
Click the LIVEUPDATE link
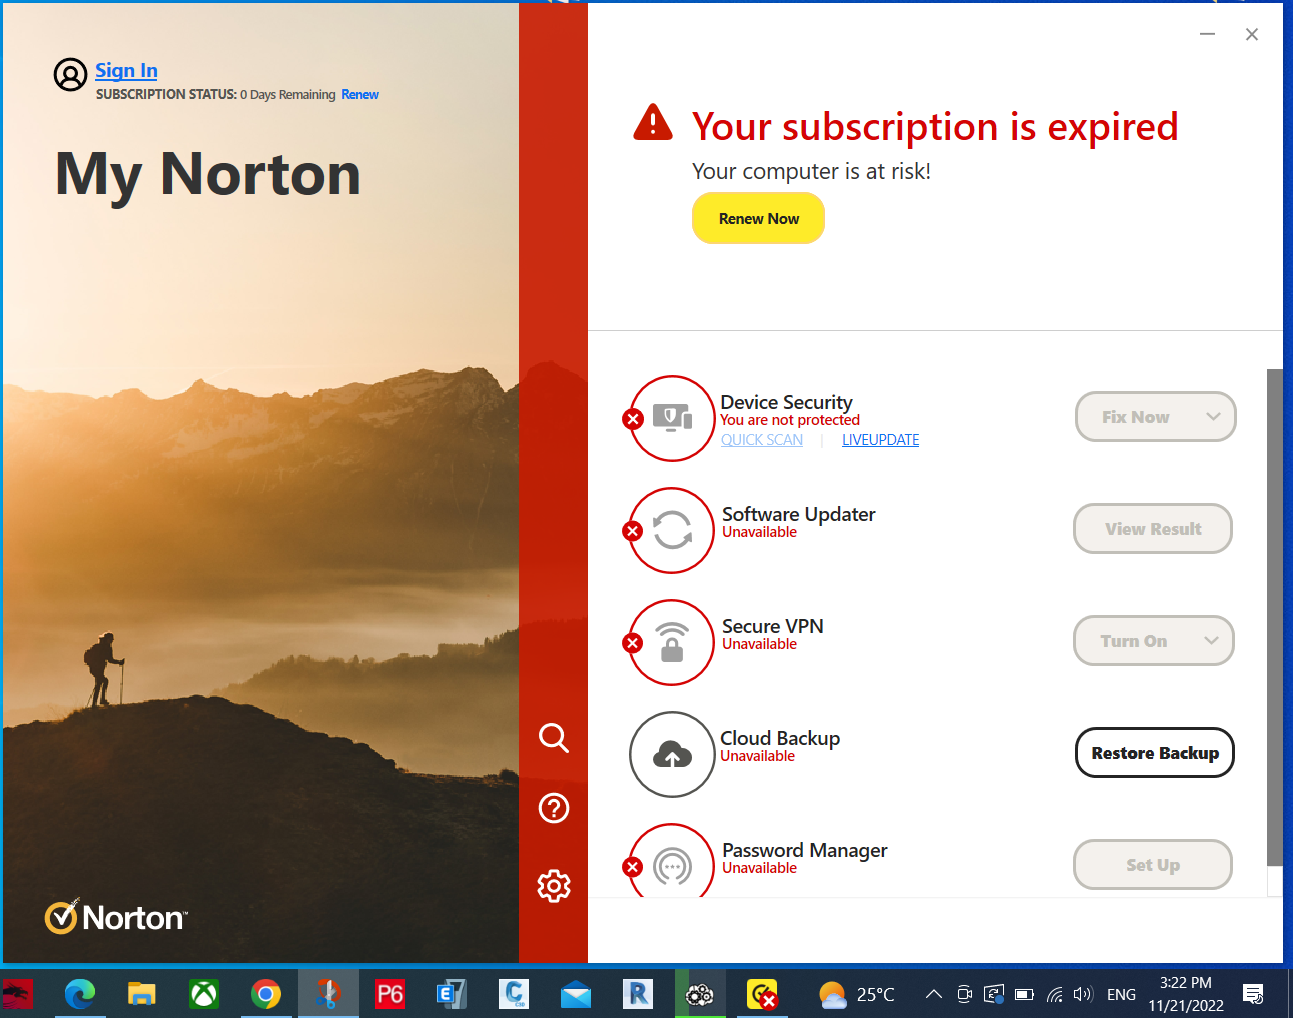(880, 440)
